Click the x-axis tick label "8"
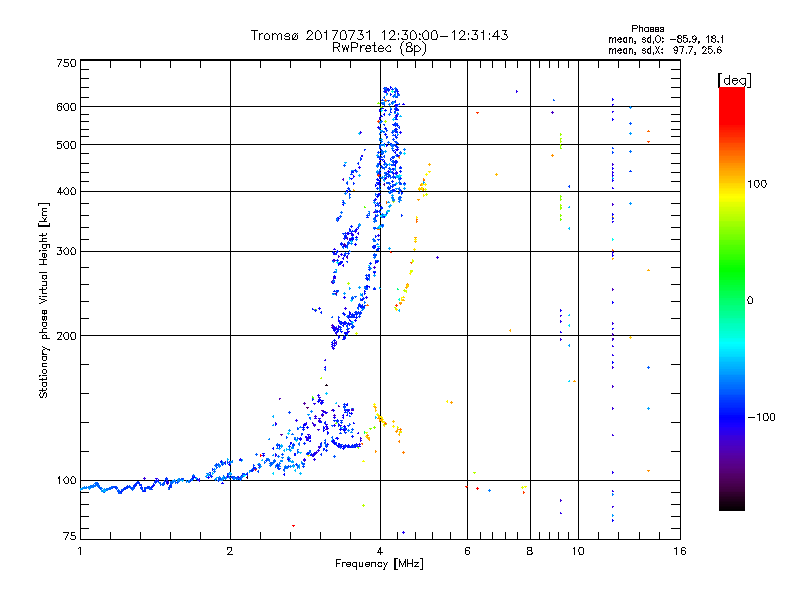 click(x=530, y=551)
